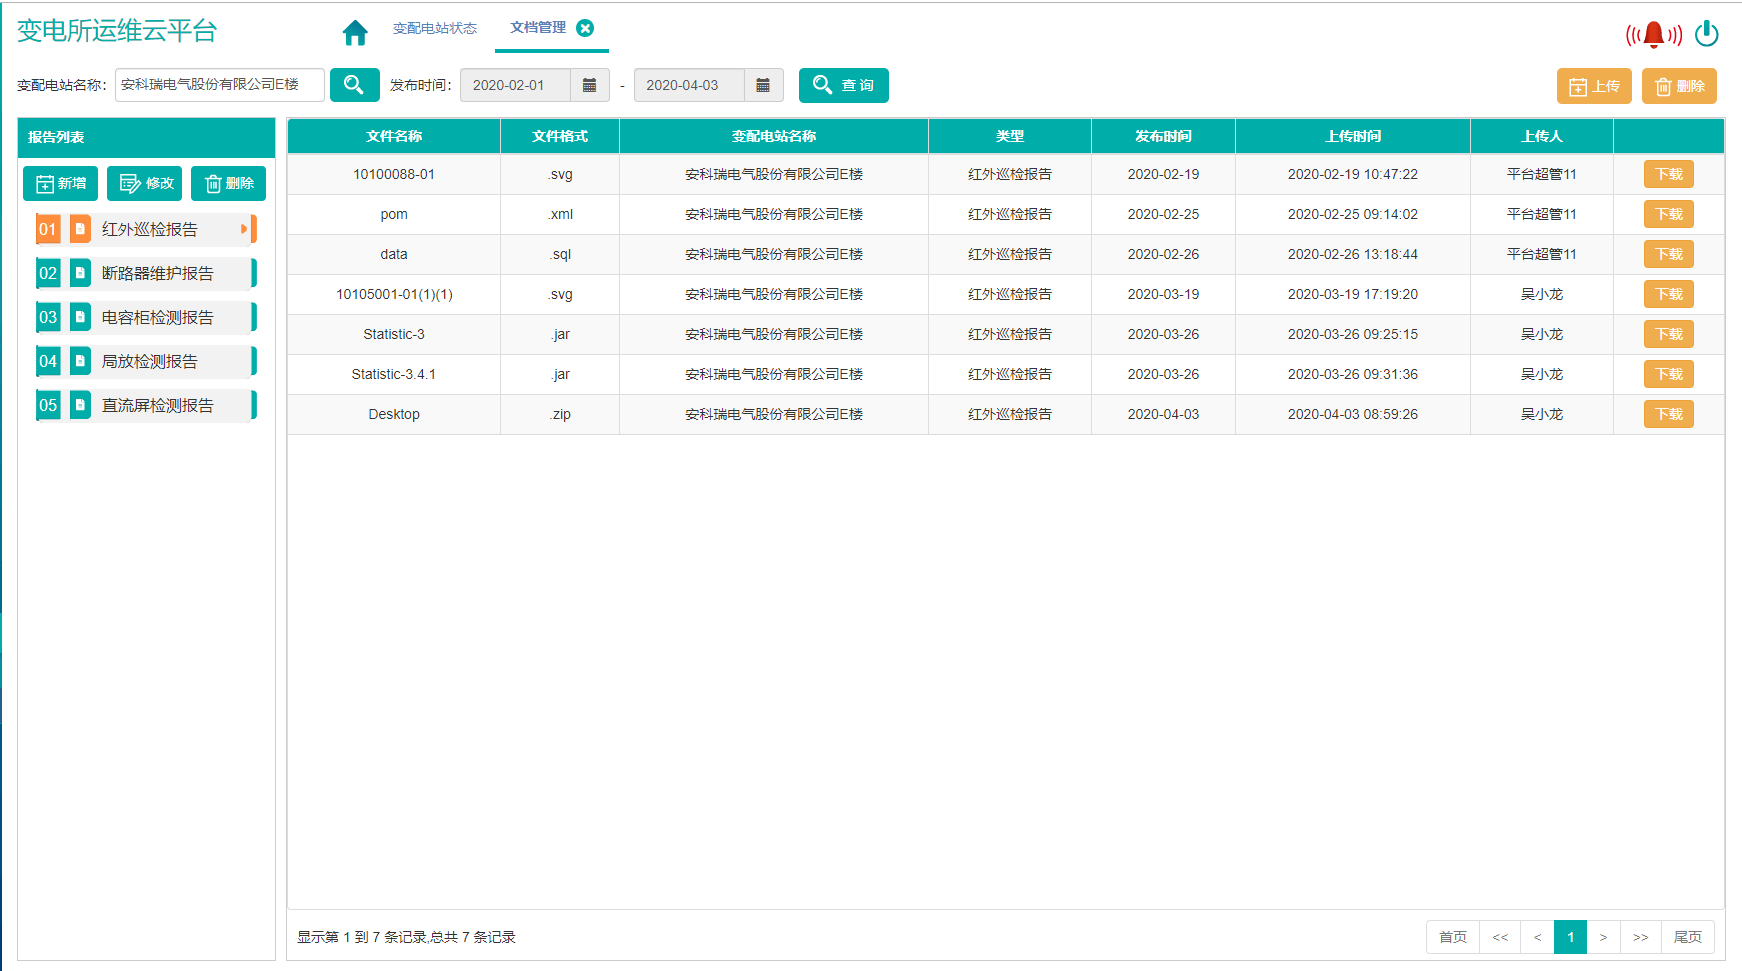Click the 上传人 column header
The height and width of the screenshot is (971, 1742).
tap(1542, 136)
